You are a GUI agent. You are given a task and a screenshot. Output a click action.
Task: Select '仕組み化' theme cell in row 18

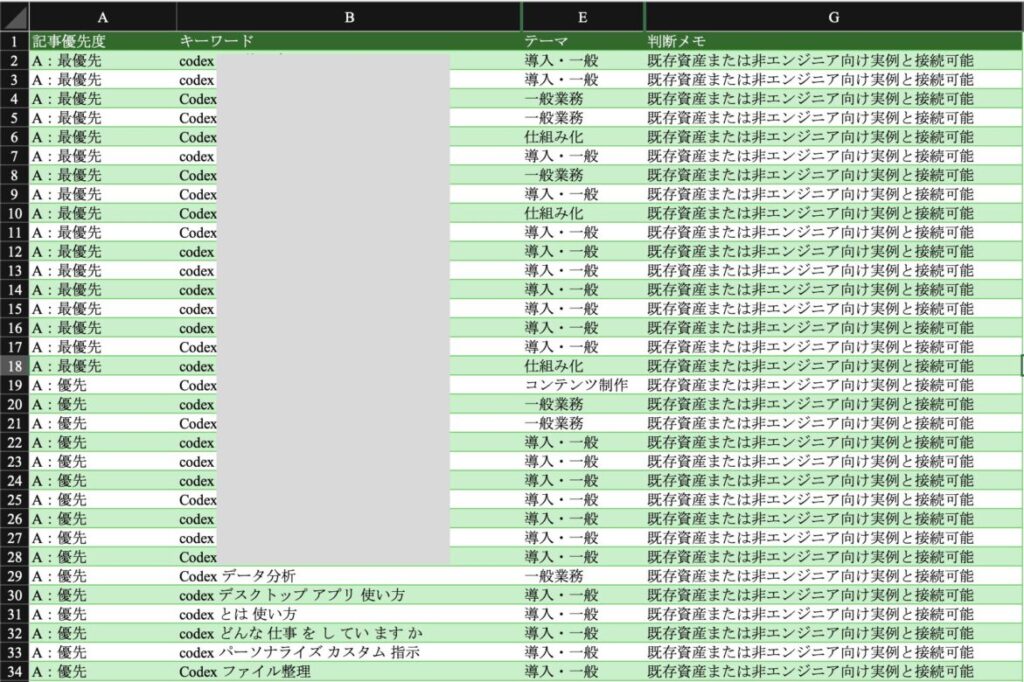pyautogui.click(x=583, y=366)
